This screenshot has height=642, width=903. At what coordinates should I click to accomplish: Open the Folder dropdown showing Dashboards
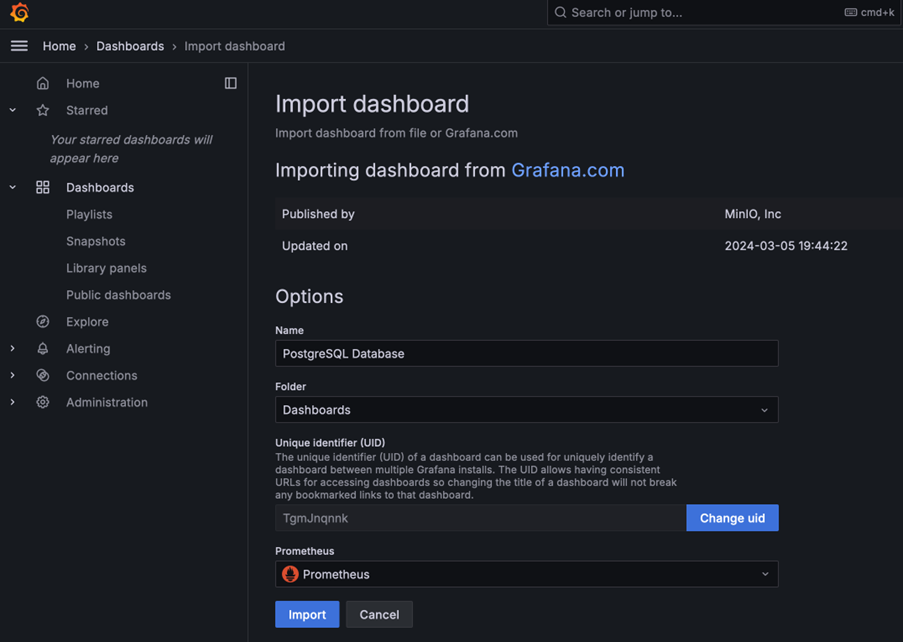point(526,410)
